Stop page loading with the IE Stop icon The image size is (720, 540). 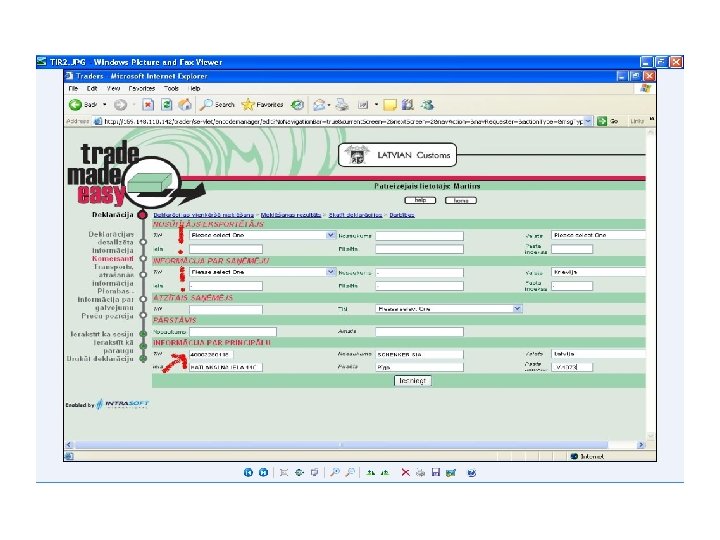click(x=148, y=105)
